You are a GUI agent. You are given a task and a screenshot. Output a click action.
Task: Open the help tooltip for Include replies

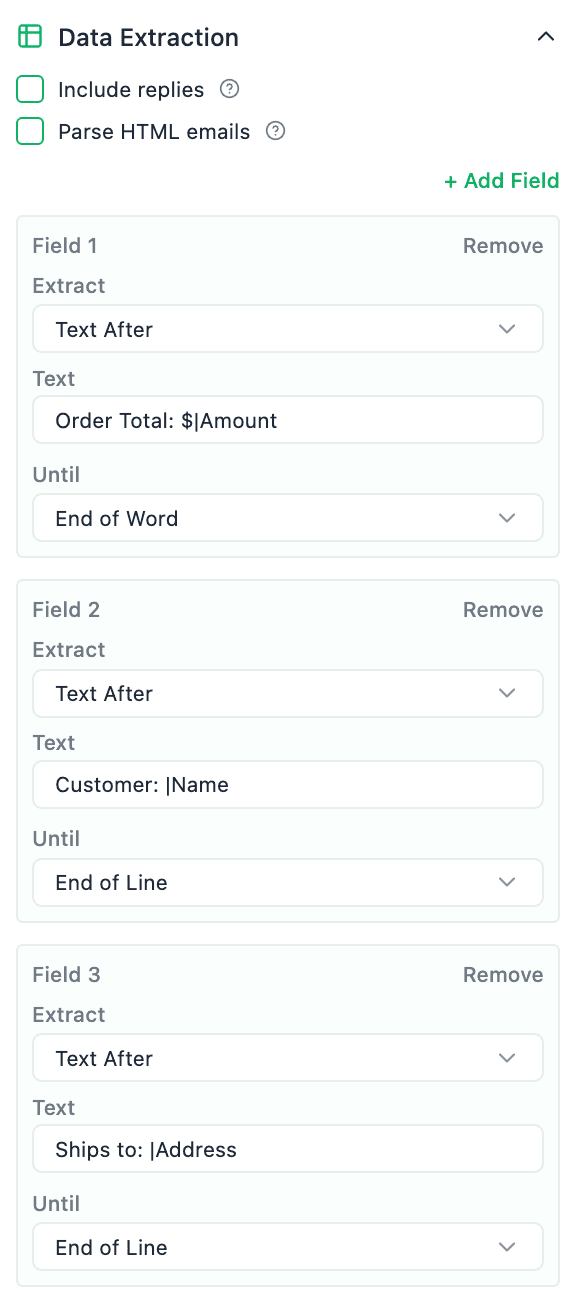pos(229,89)
